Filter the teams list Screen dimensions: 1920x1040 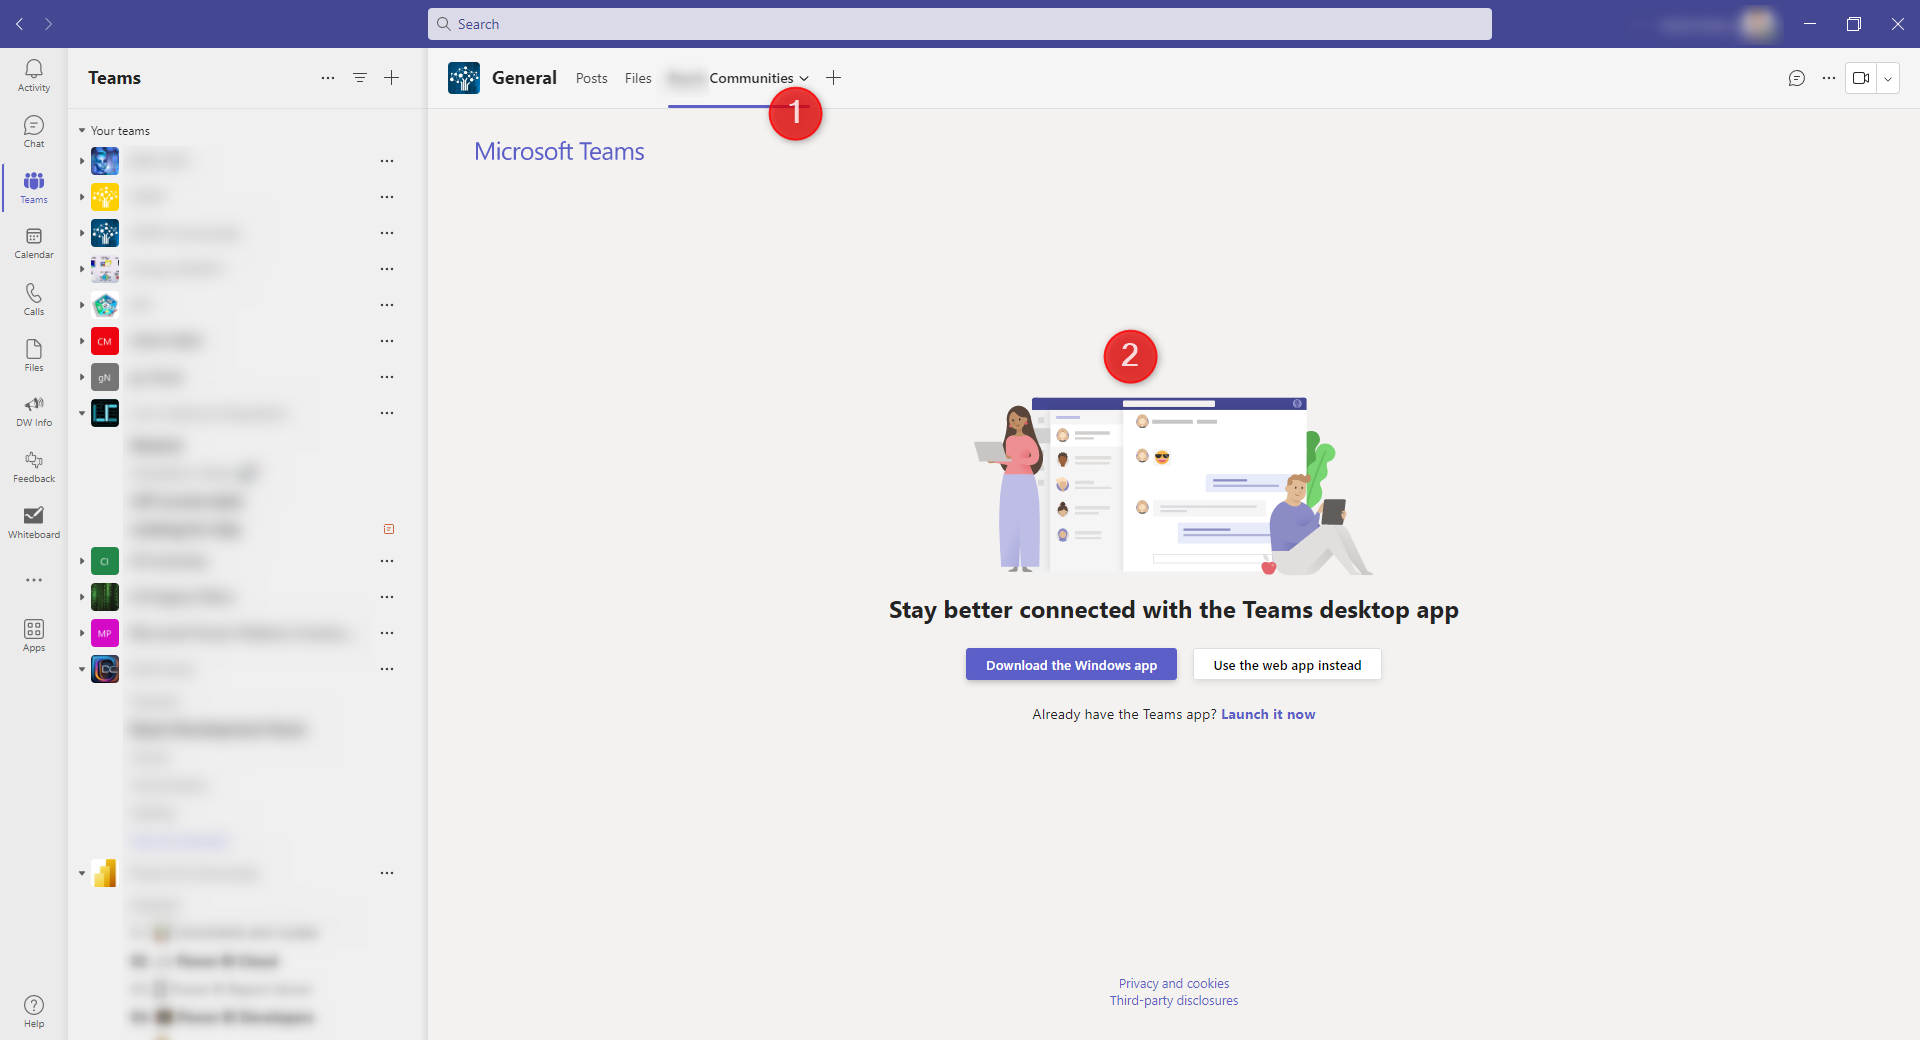point(360,77)
